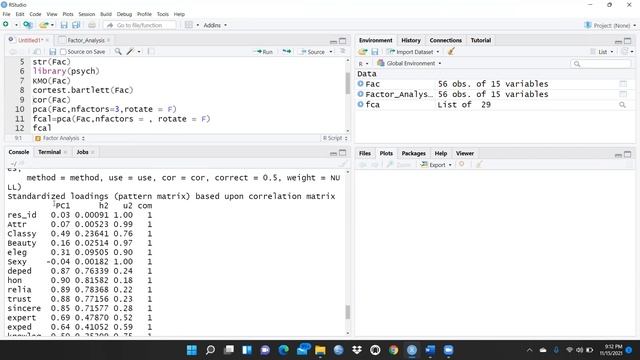Click the workspace panes grid icon
The width and height of the screenshot is (640, 360).
tap(189, 25)
